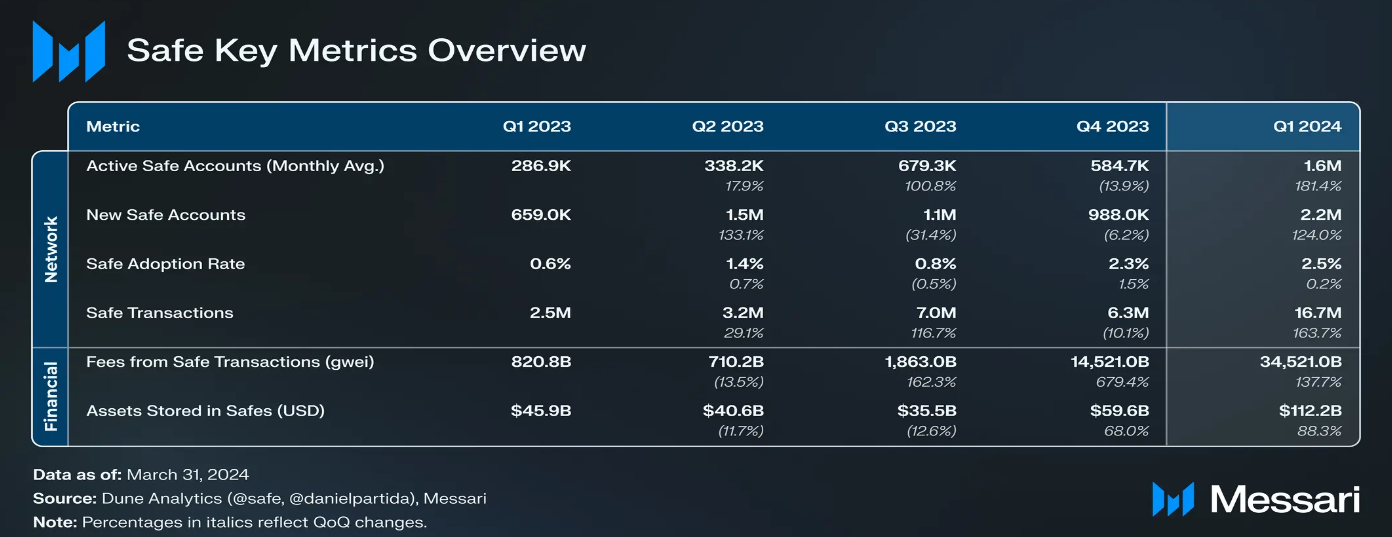This screenshot has width=1392, height=537.
Task: Click the '659.0K' new accounts value
Action: [x=540, y=215]
